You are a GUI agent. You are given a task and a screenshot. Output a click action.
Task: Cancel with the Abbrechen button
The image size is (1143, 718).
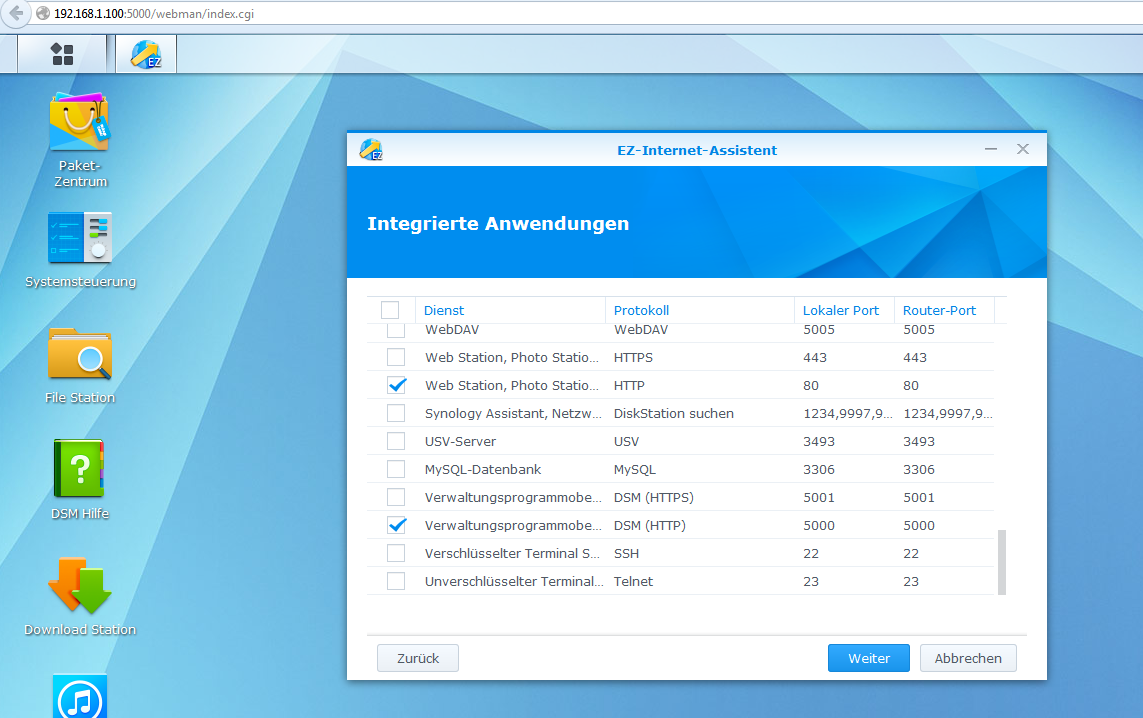968,658
